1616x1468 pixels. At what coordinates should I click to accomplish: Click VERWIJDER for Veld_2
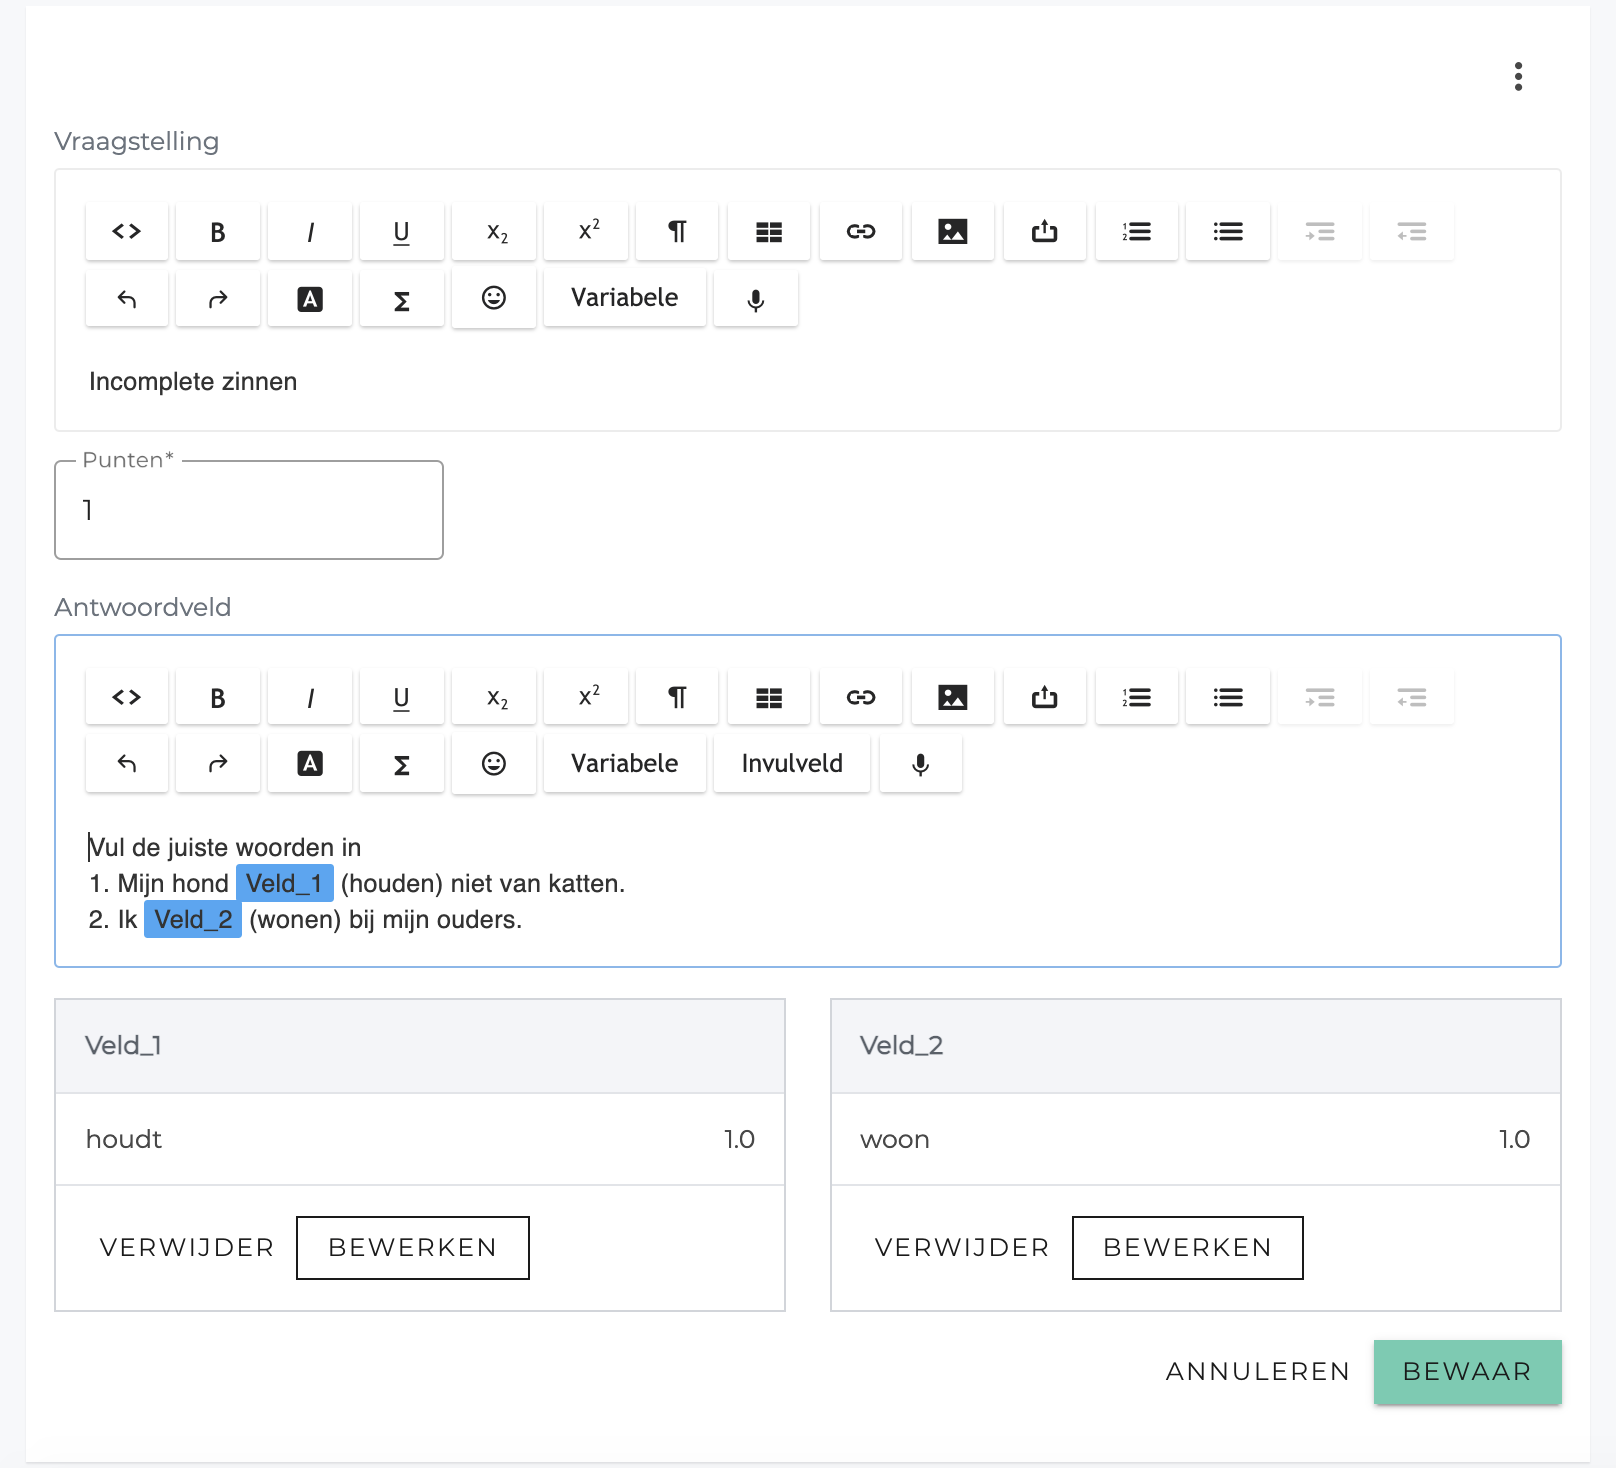point(962,1248)
